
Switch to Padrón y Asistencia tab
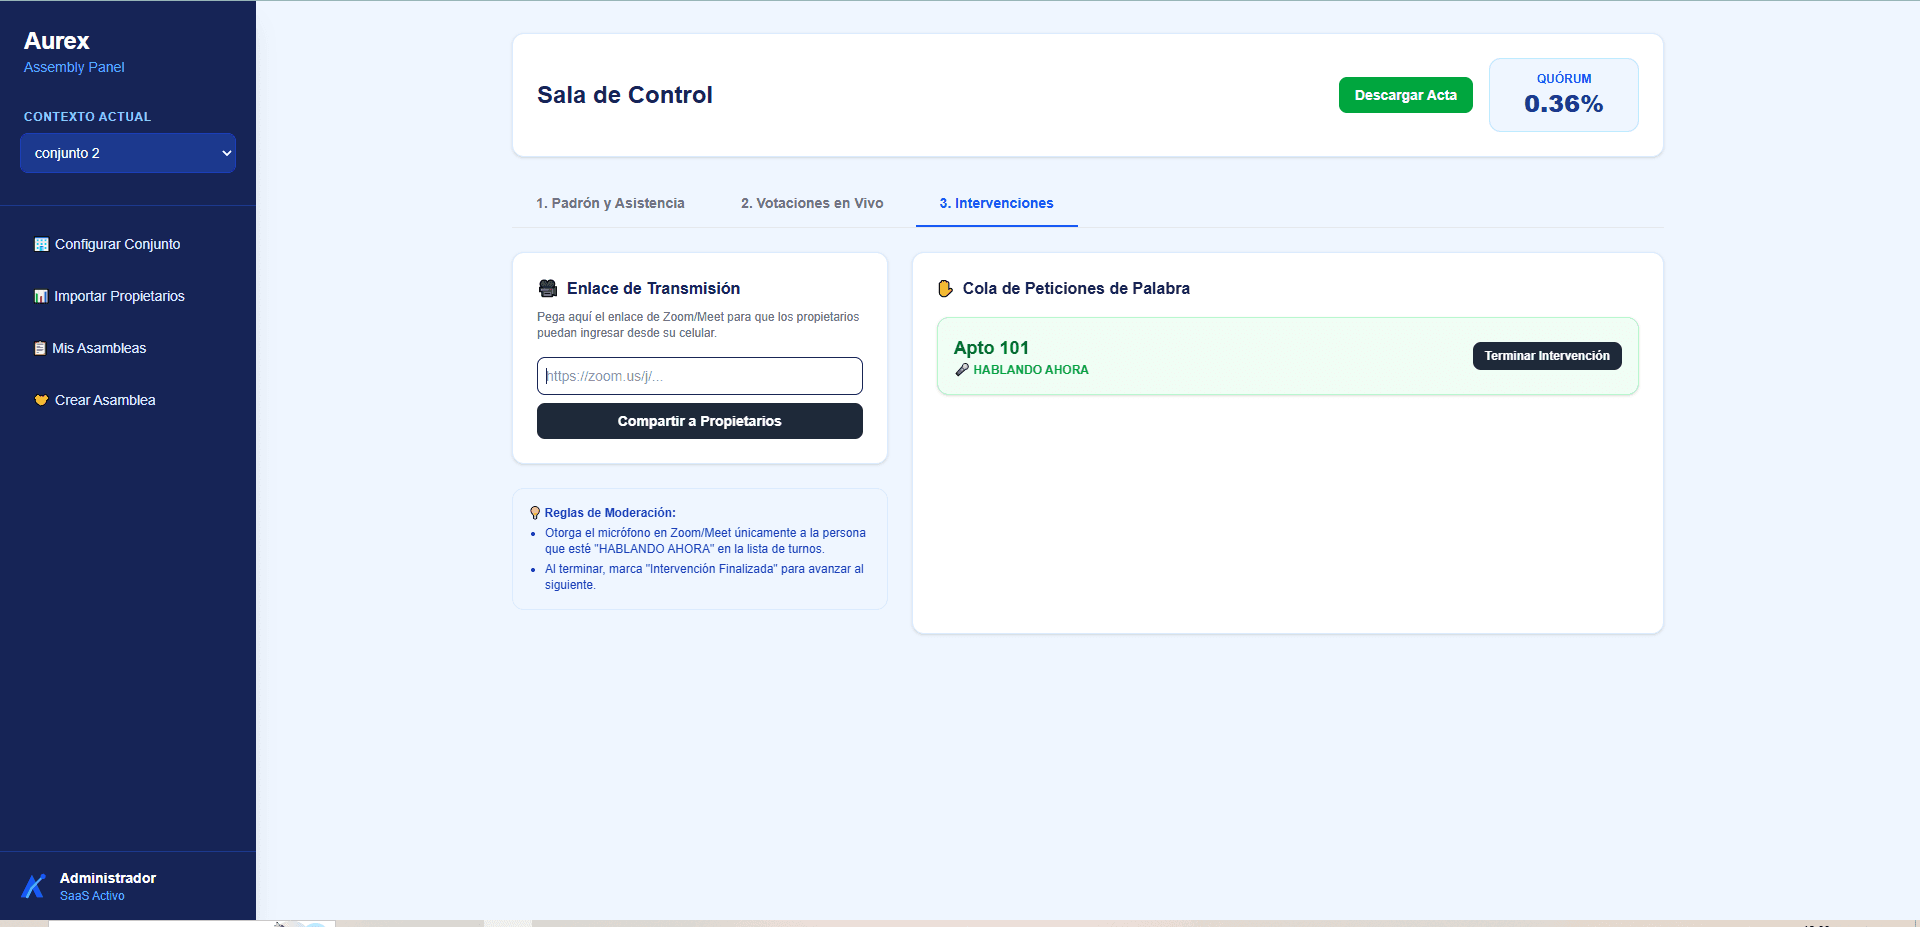[x=610, y=203]
